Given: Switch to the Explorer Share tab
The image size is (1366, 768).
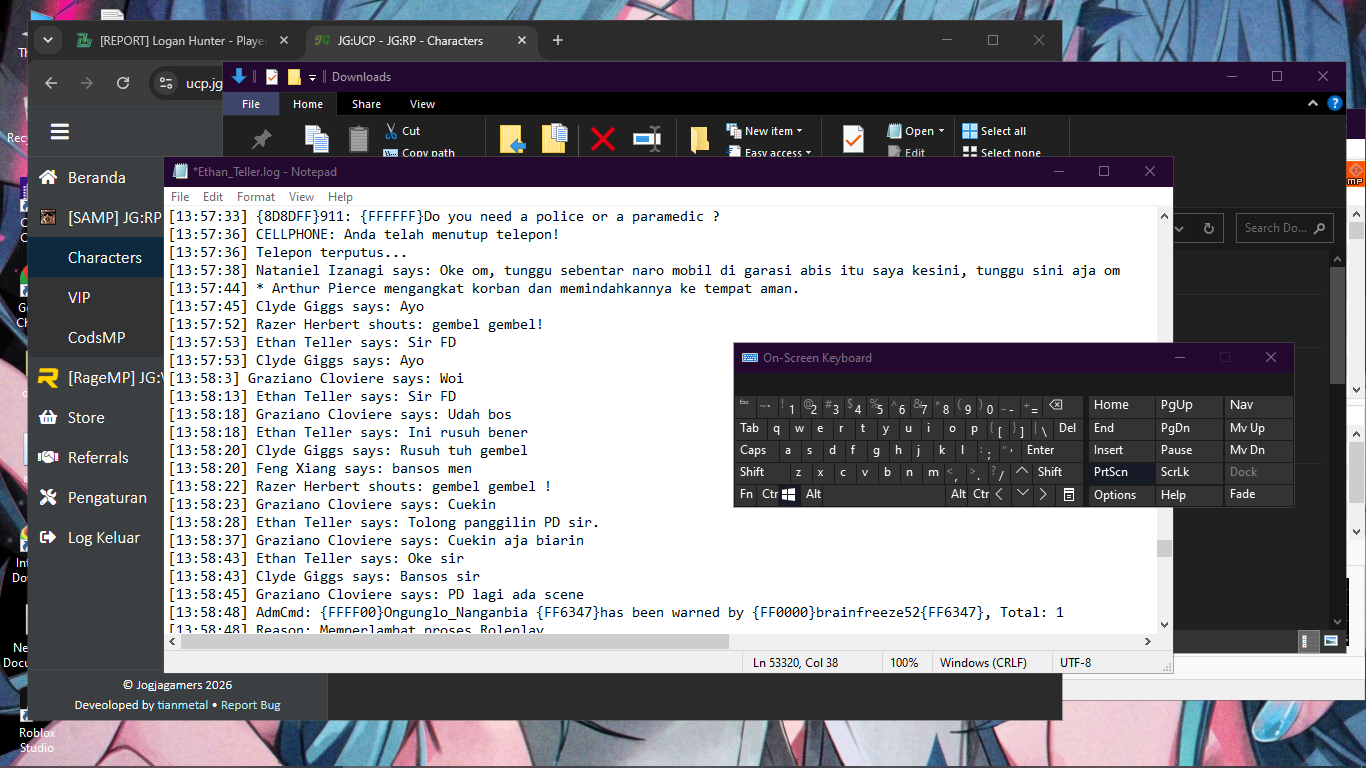Looking at the screenshot, I should (x=366, y=104).
